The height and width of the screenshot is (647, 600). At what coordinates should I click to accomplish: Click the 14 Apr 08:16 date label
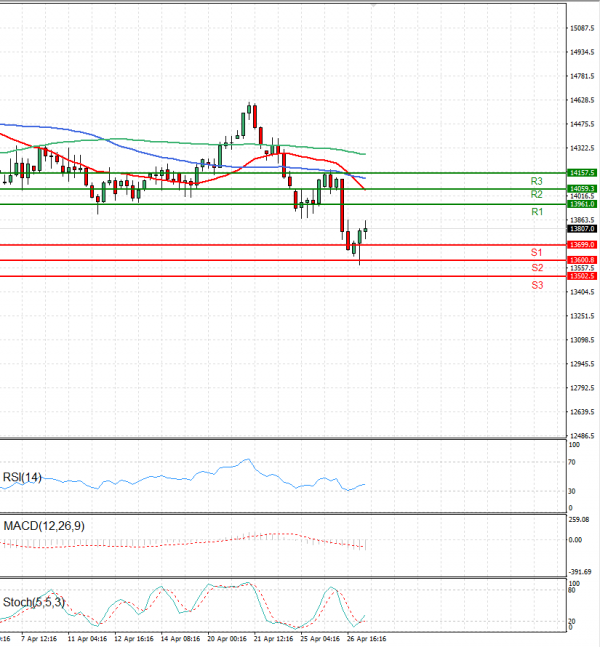pyautogui.click(x=180, y=639)
